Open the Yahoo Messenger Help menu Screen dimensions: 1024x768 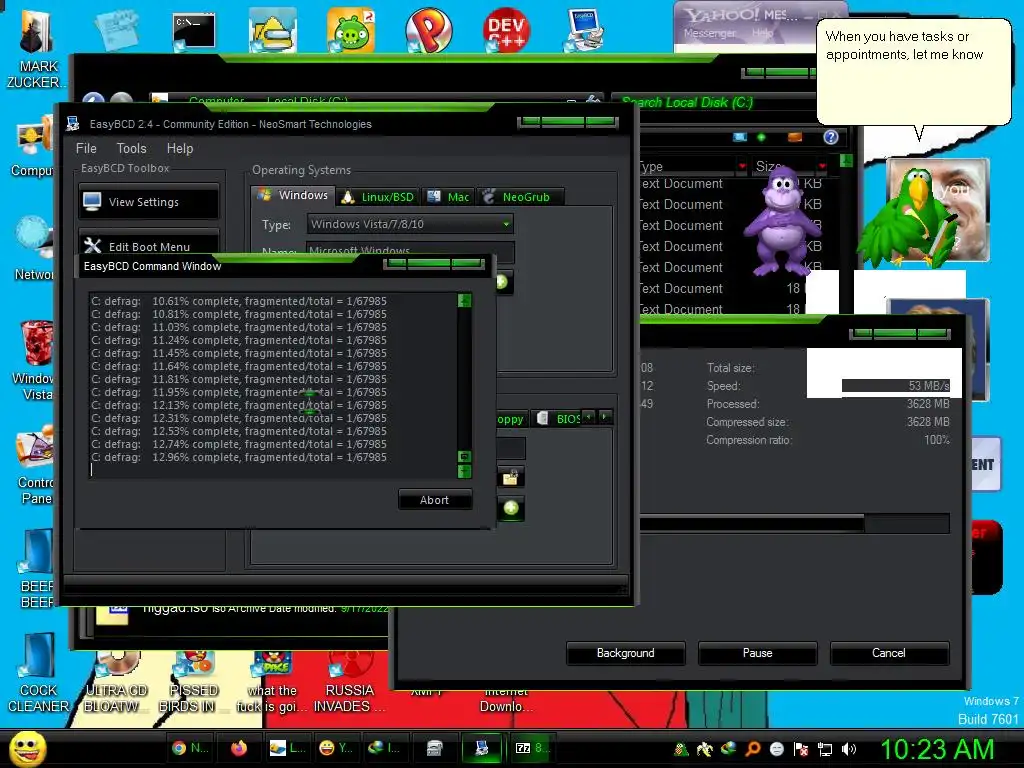(x=762, y=33)
